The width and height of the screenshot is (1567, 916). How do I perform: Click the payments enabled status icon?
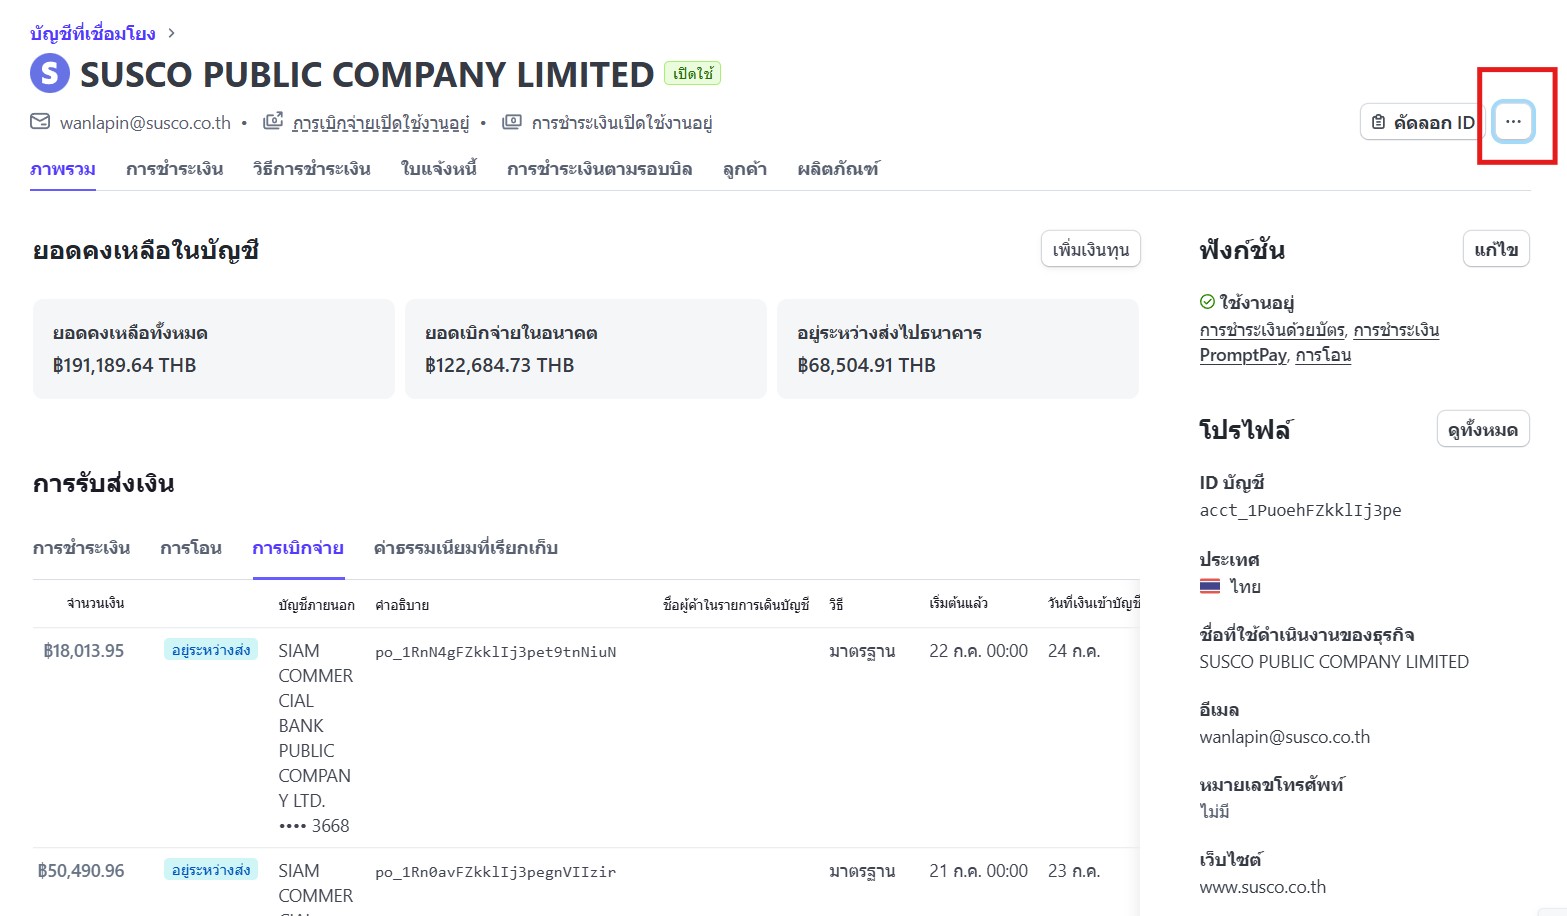512,122
